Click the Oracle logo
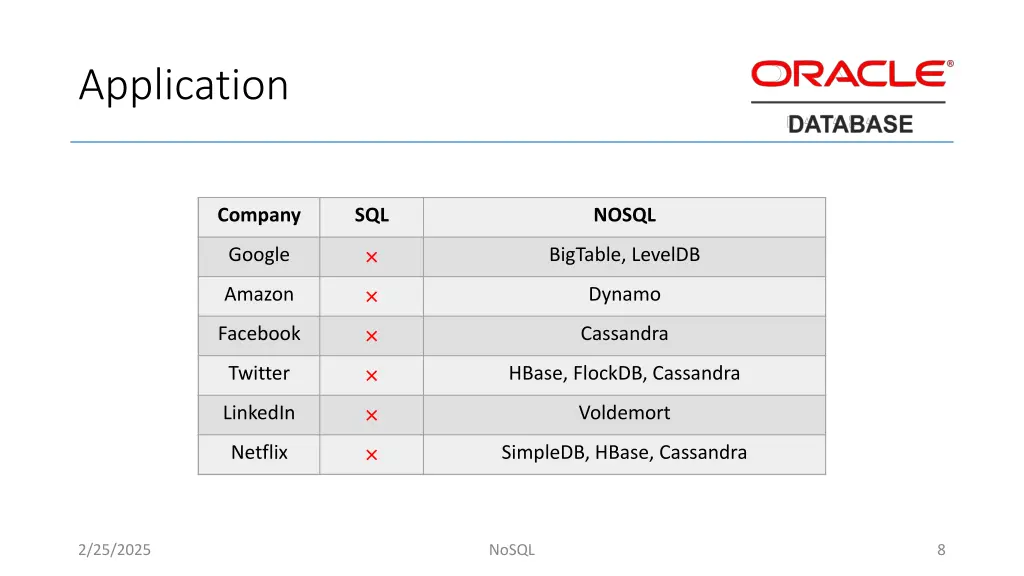1024x576 pixels. (x=852, y=74)
